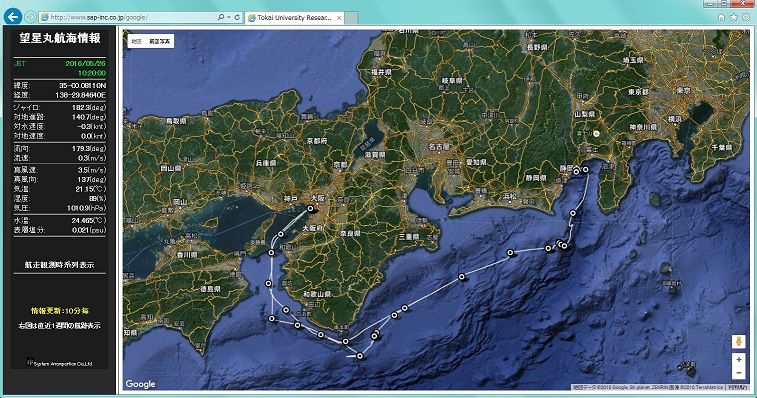Image resolution: width=757 pixels, height=398 pixels.
Task: Click the System Aeroportion Co.,Ltd. logo
Action: tap(59, 363)
